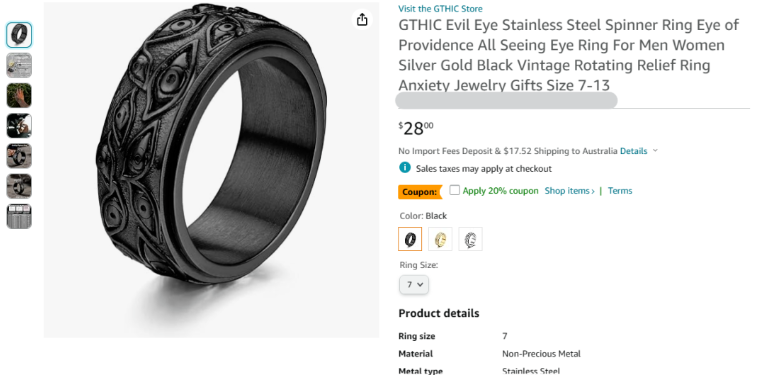Click the shipping Details link
Screen dimensions: 758x388
633,151
